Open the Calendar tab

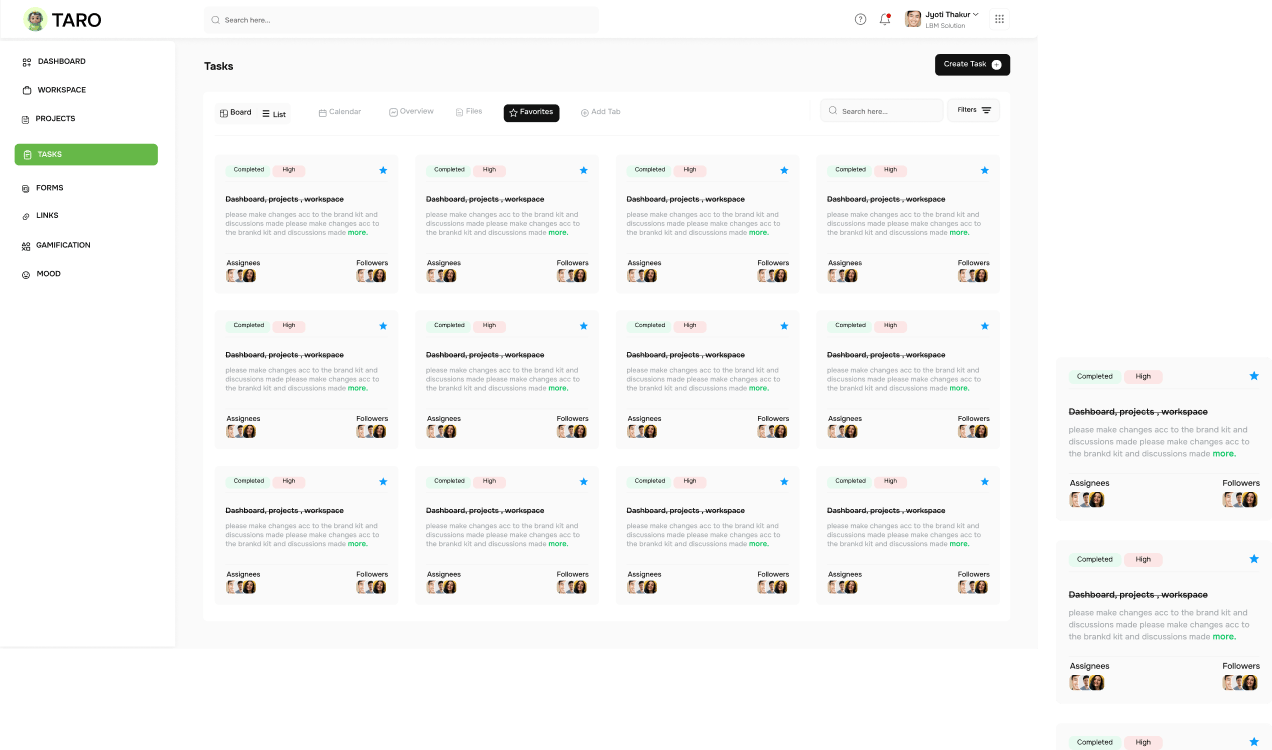[340, 112]
